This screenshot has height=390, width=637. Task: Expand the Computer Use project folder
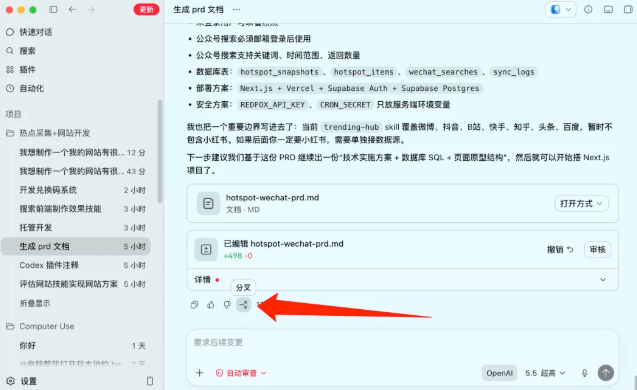tap(41, 326)
